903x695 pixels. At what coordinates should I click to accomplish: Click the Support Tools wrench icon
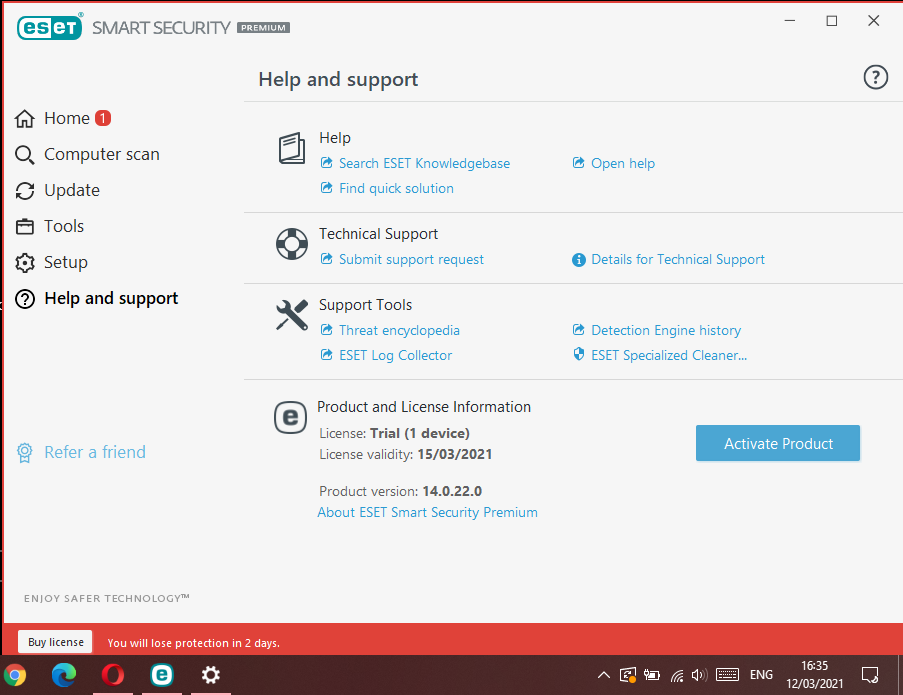pyautogui.click(x=292, y=315)
